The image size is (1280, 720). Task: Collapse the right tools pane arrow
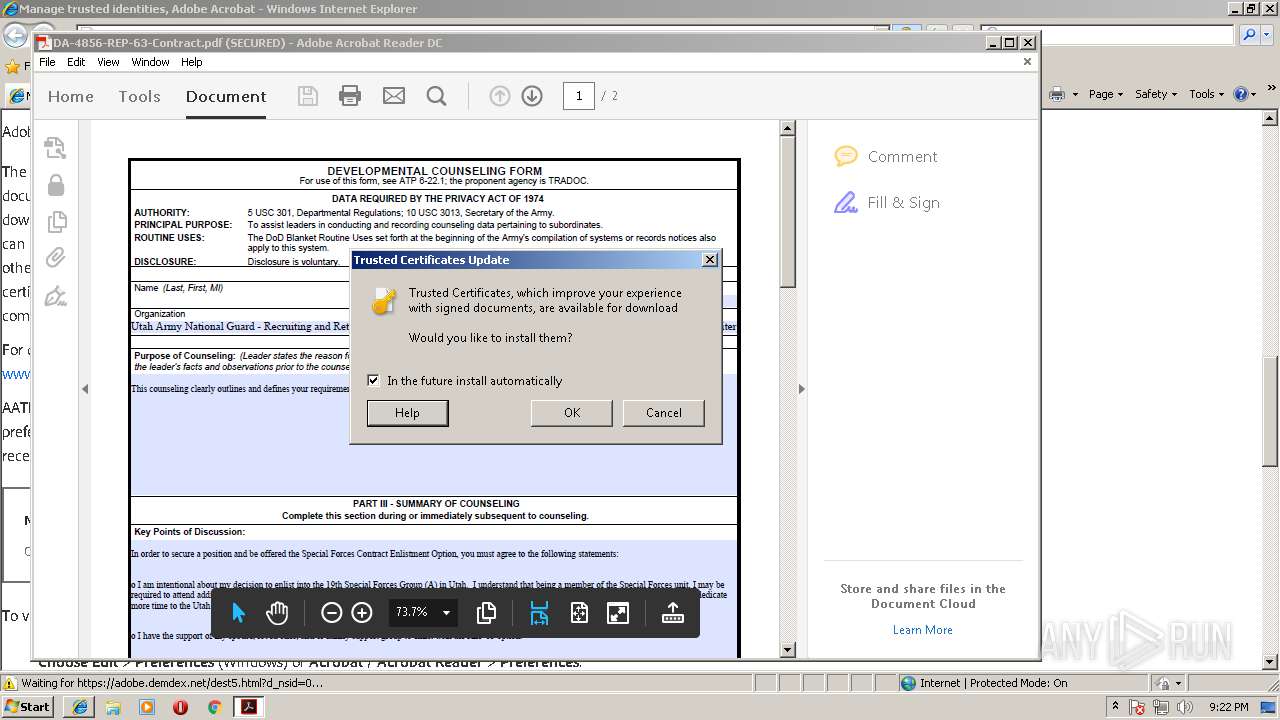pos(801,389)
